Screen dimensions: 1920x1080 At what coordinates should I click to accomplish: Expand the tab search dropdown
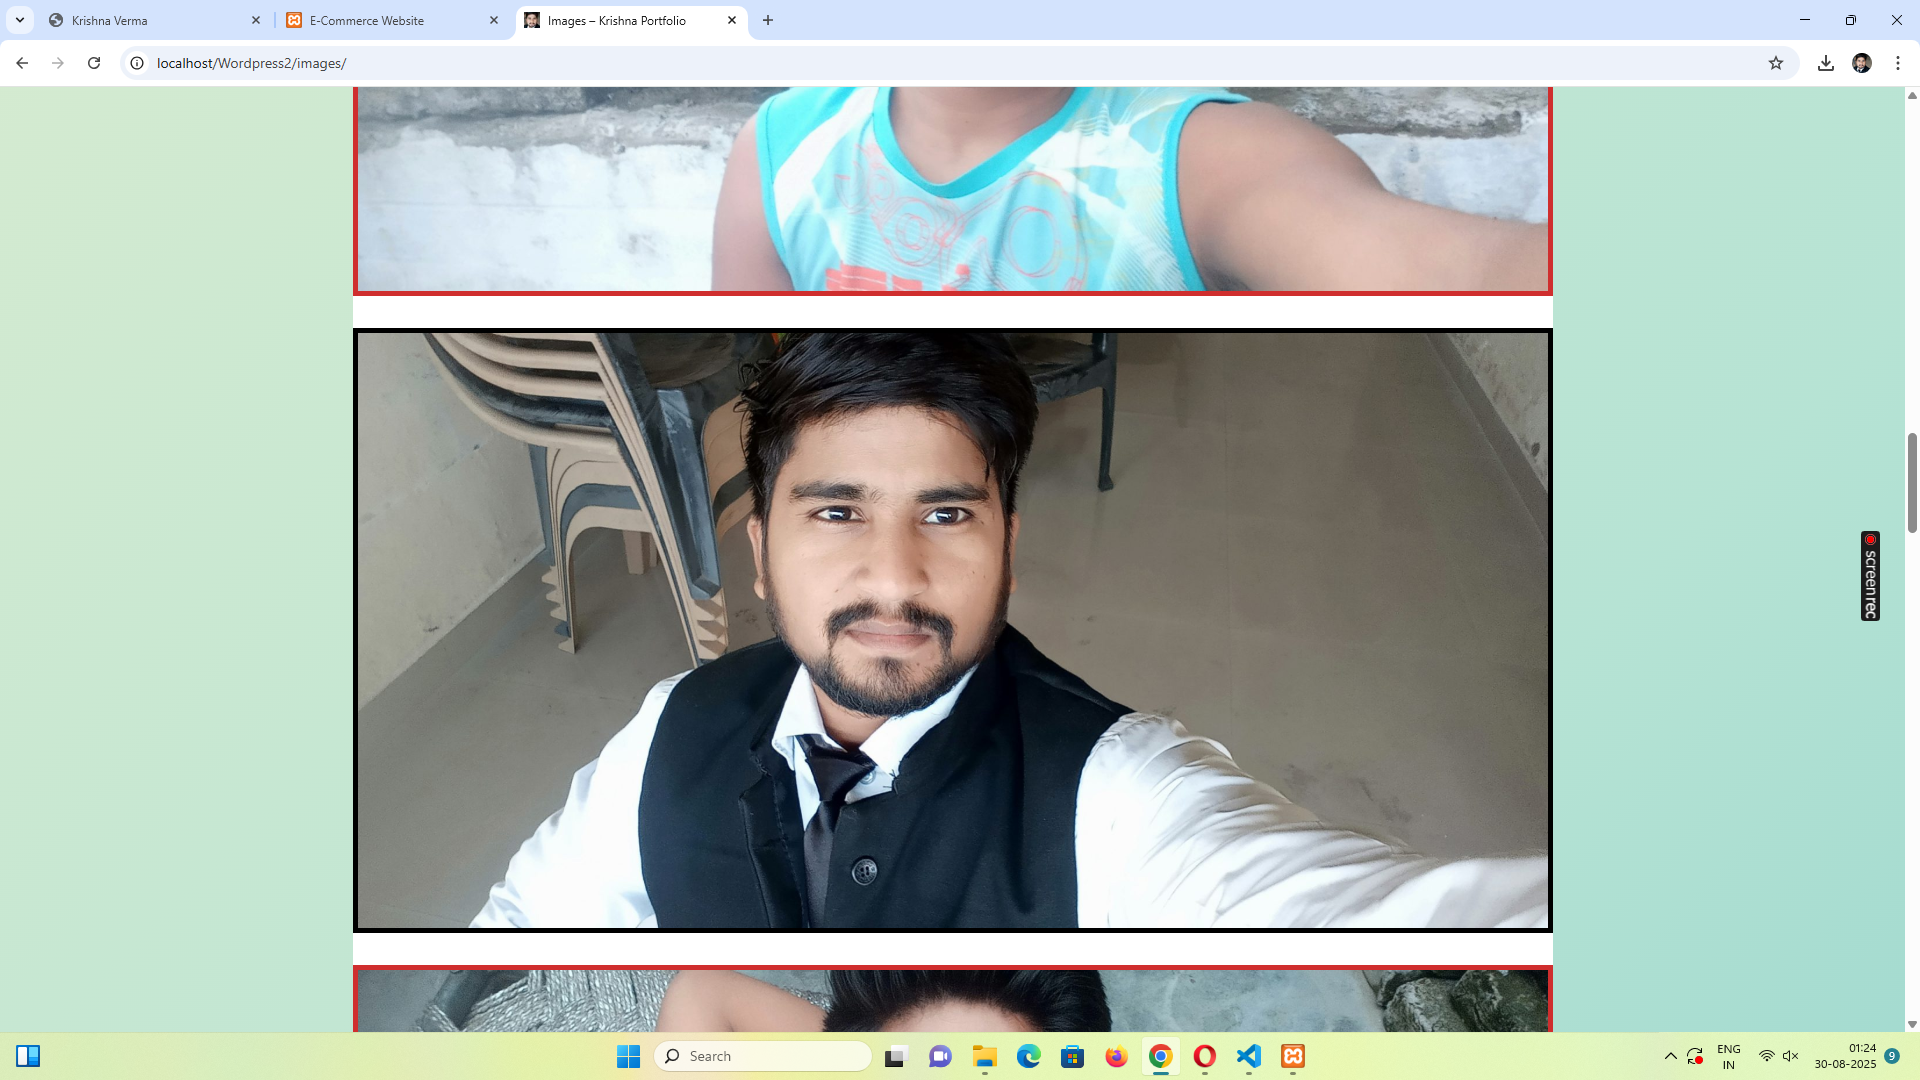[x=20, y=20]
